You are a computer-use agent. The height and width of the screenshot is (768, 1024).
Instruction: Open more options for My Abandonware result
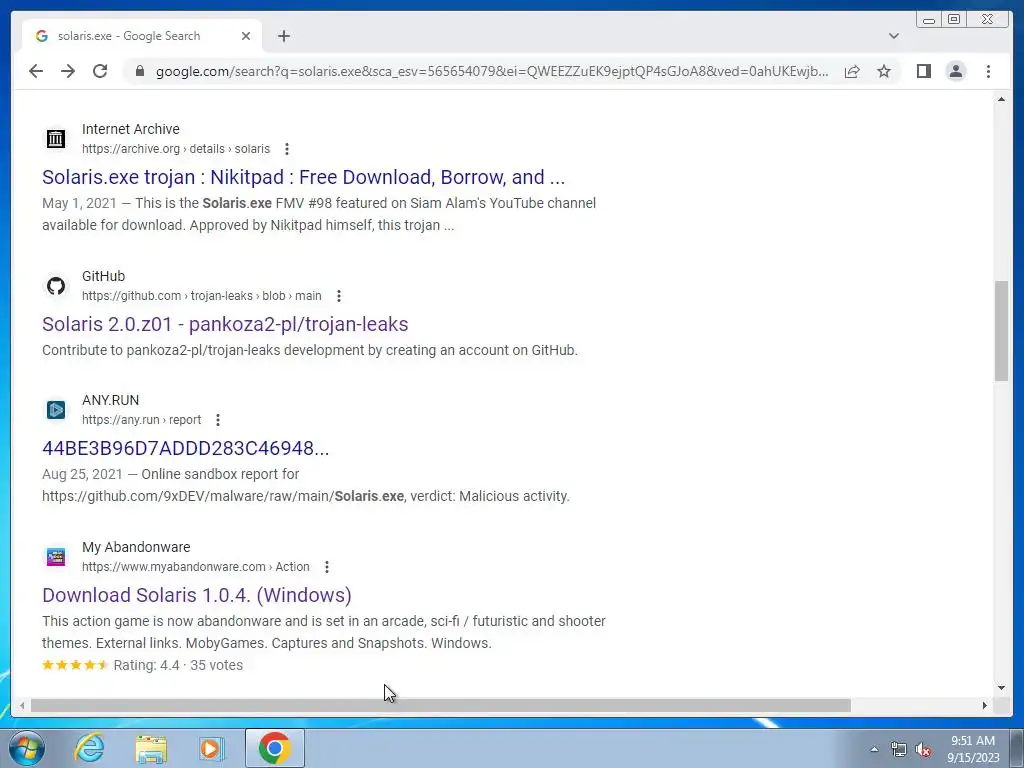[x=327, y=567]
